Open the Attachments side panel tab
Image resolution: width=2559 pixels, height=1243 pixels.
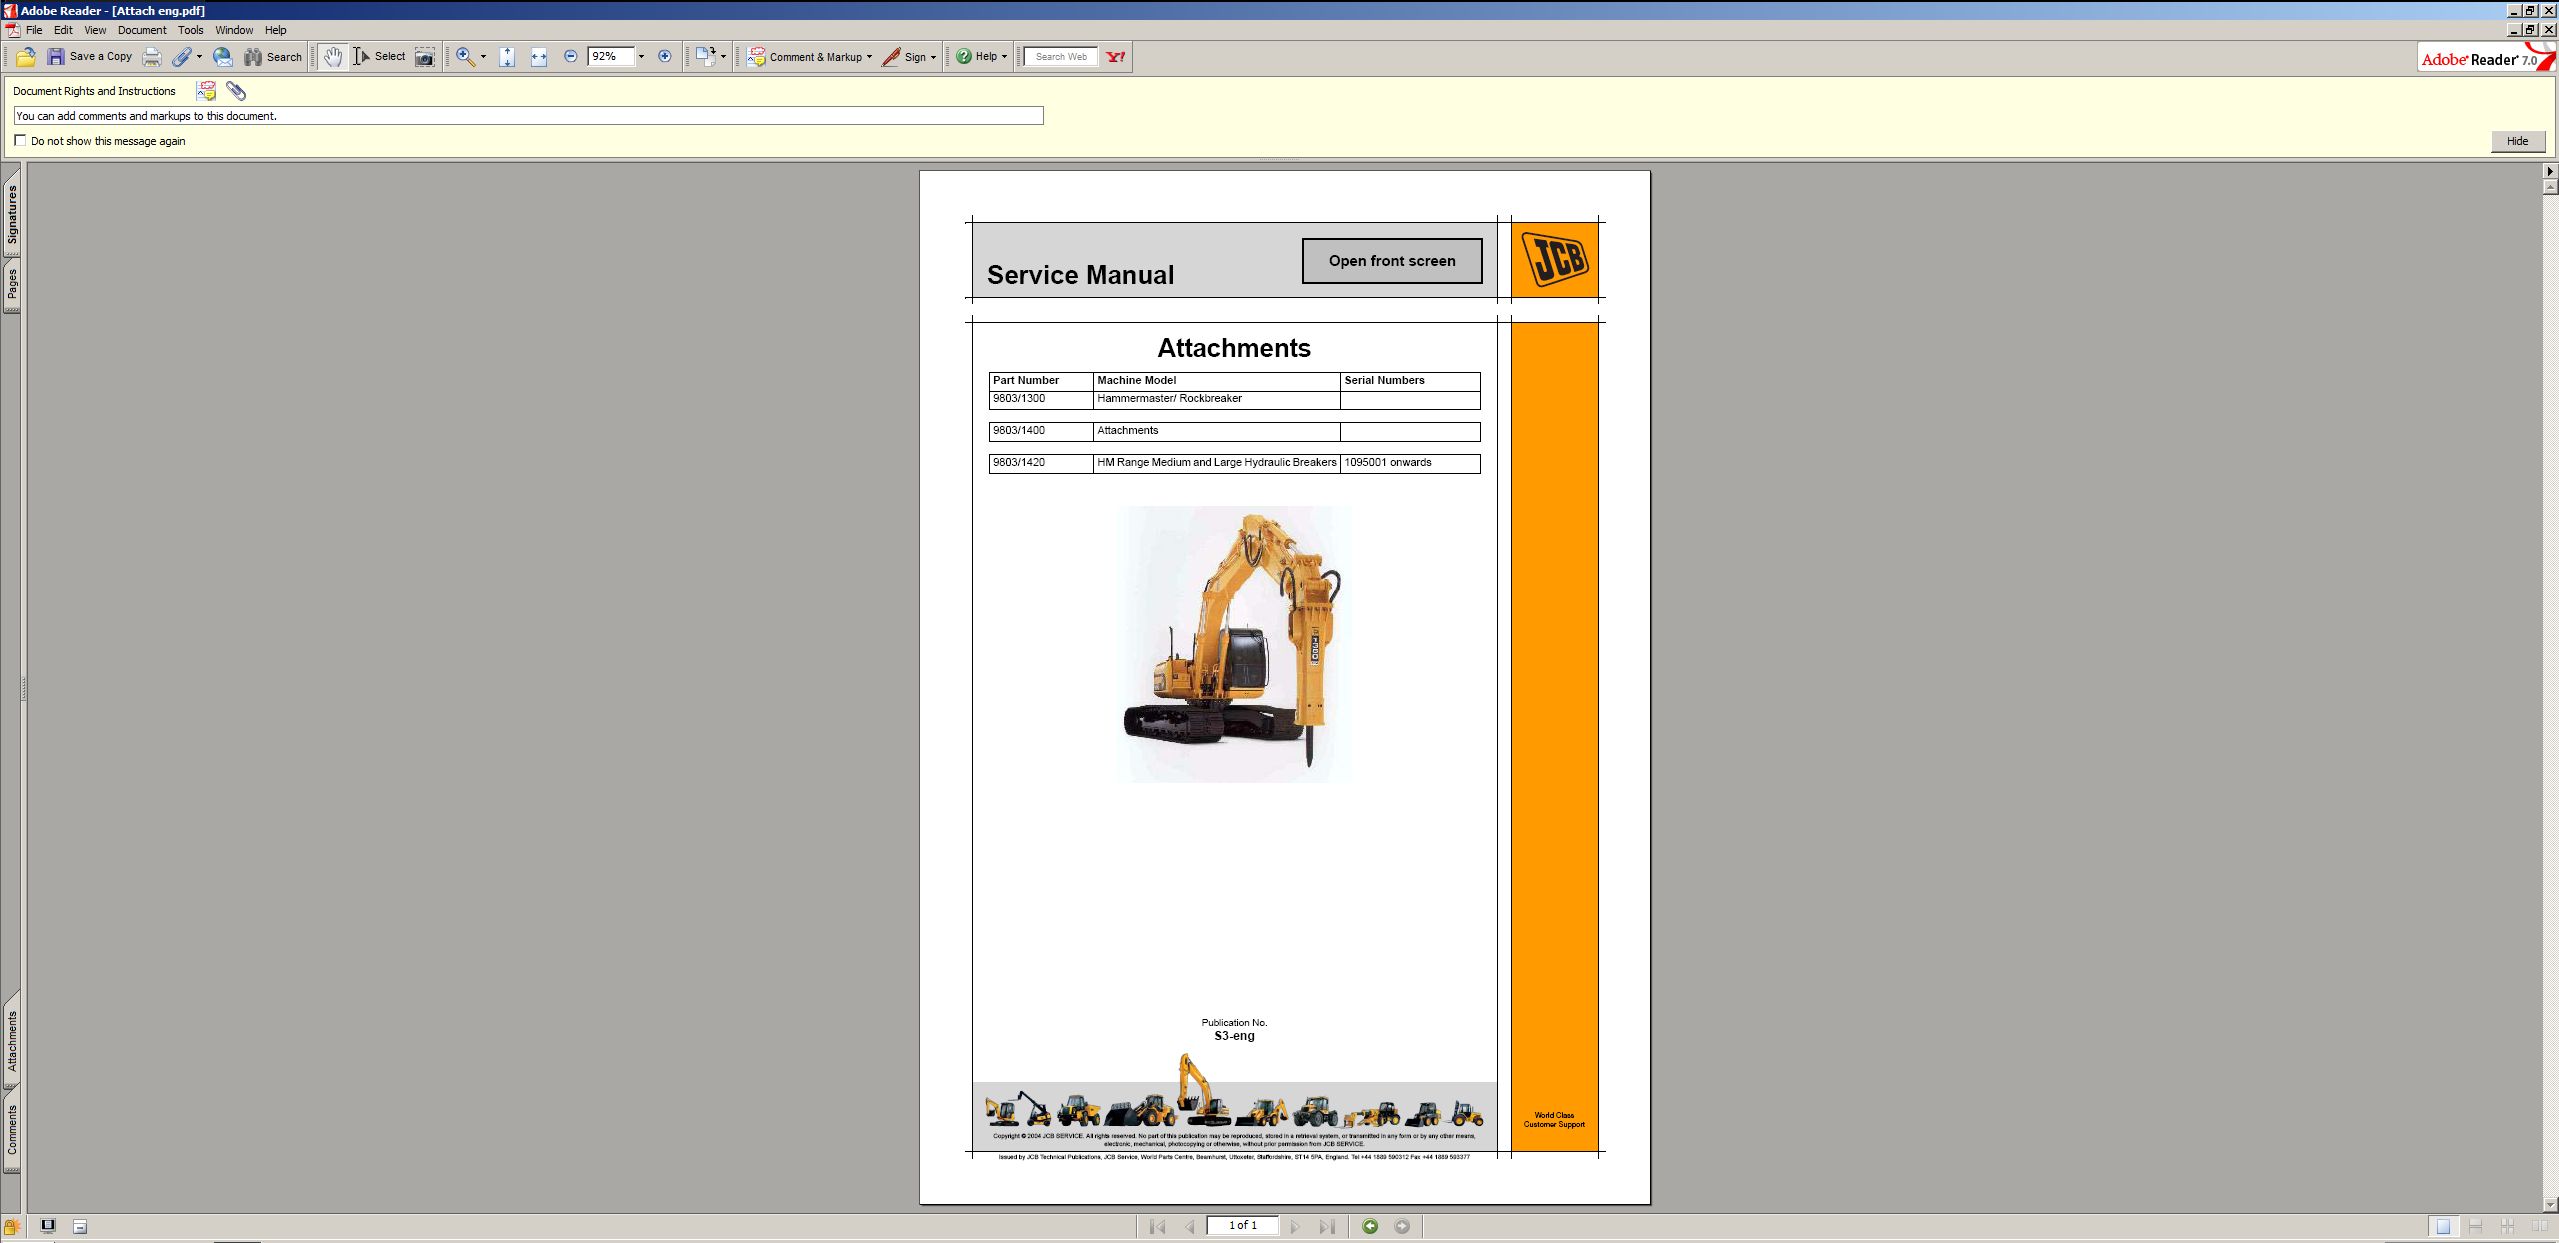pyautogui.click(x=12, y=1041)
